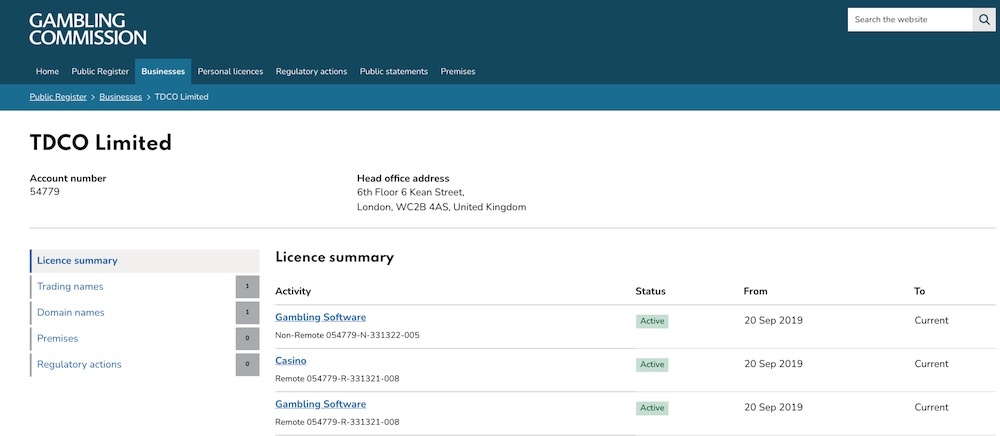Click the Activity column header
Screen dimensions: 1000x436
(293, 291)
